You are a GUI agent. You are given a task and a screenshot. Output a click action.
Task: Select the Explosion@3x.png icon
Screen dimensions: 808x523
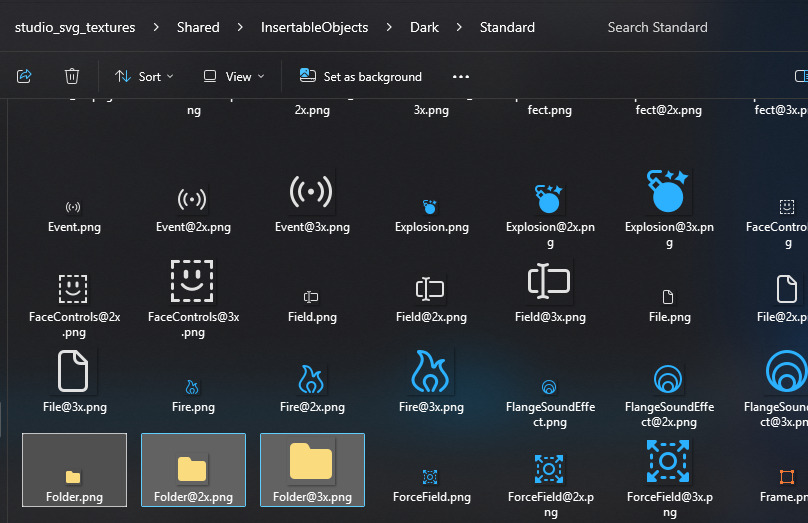(668, 191)
